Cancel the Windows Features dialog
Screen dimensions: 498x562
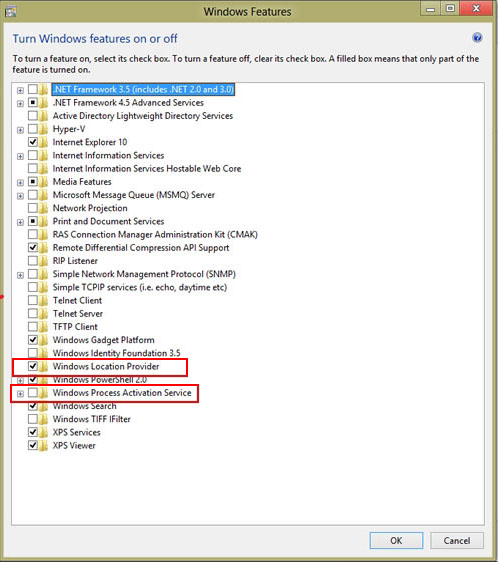pos(457,540)
